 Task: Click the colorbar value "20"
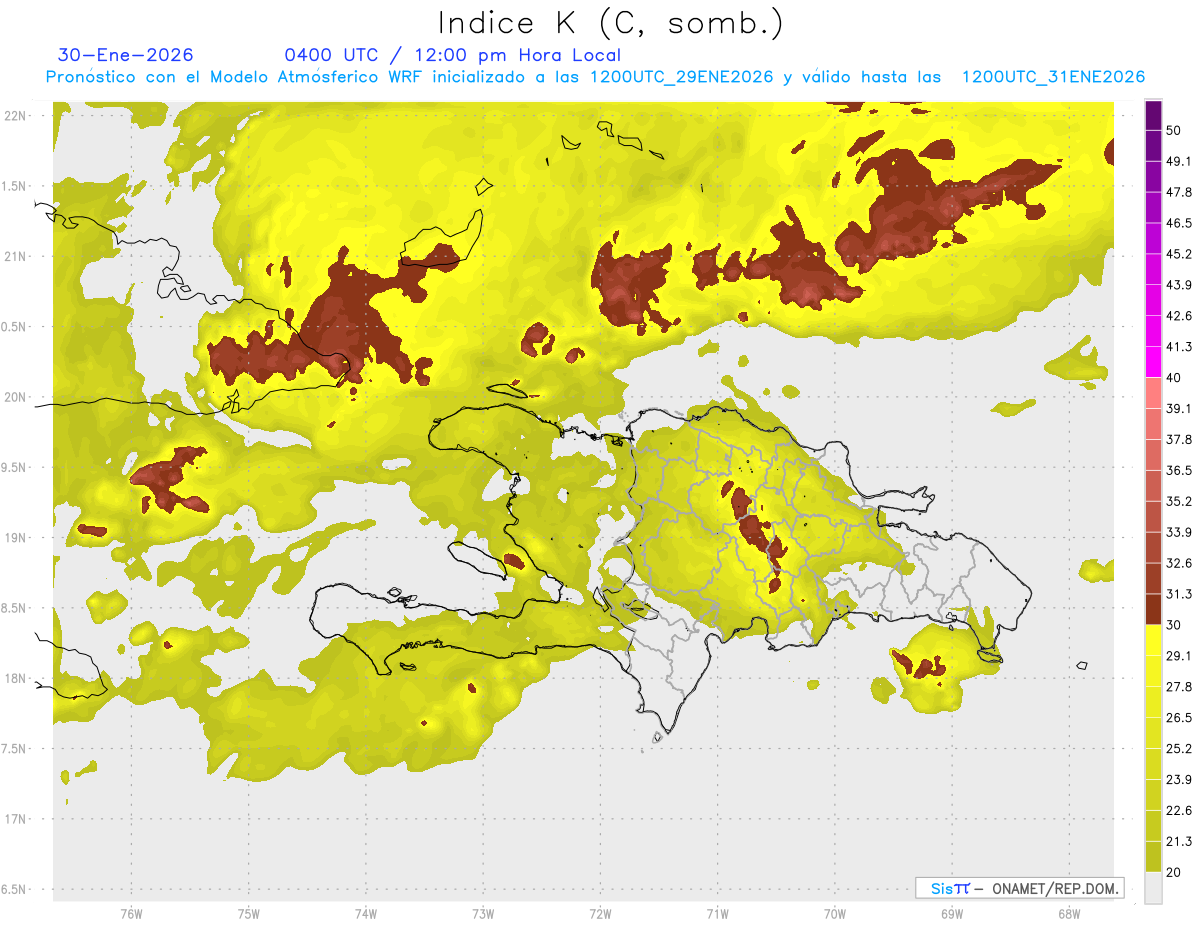click(1174, 873)
